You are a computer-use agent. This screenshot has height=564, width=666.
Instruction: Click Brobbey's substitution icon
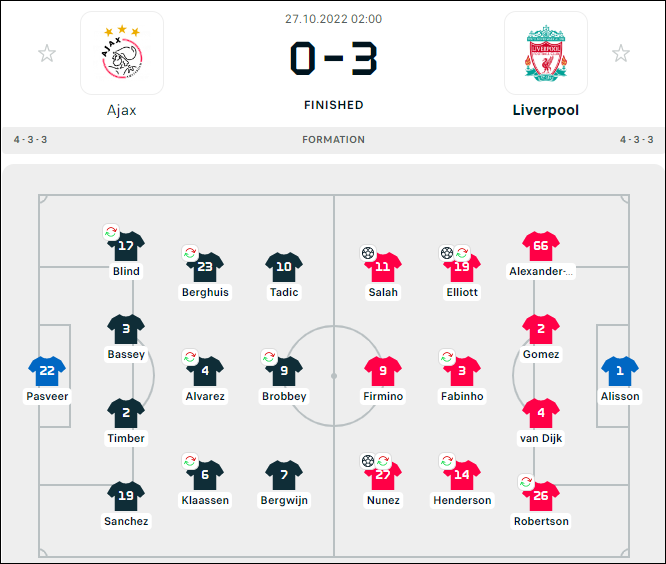click(269, 357)
